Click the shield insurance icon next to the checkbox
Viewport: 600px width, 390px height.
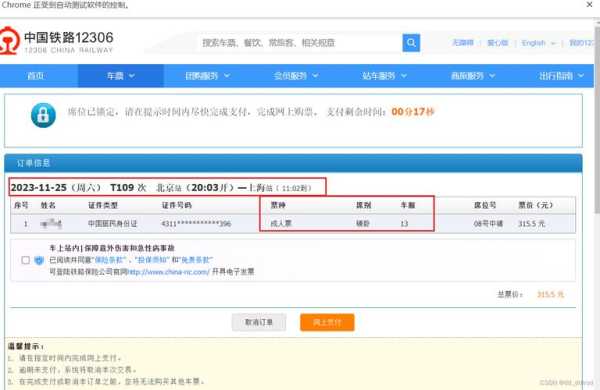tap(39, 260)
